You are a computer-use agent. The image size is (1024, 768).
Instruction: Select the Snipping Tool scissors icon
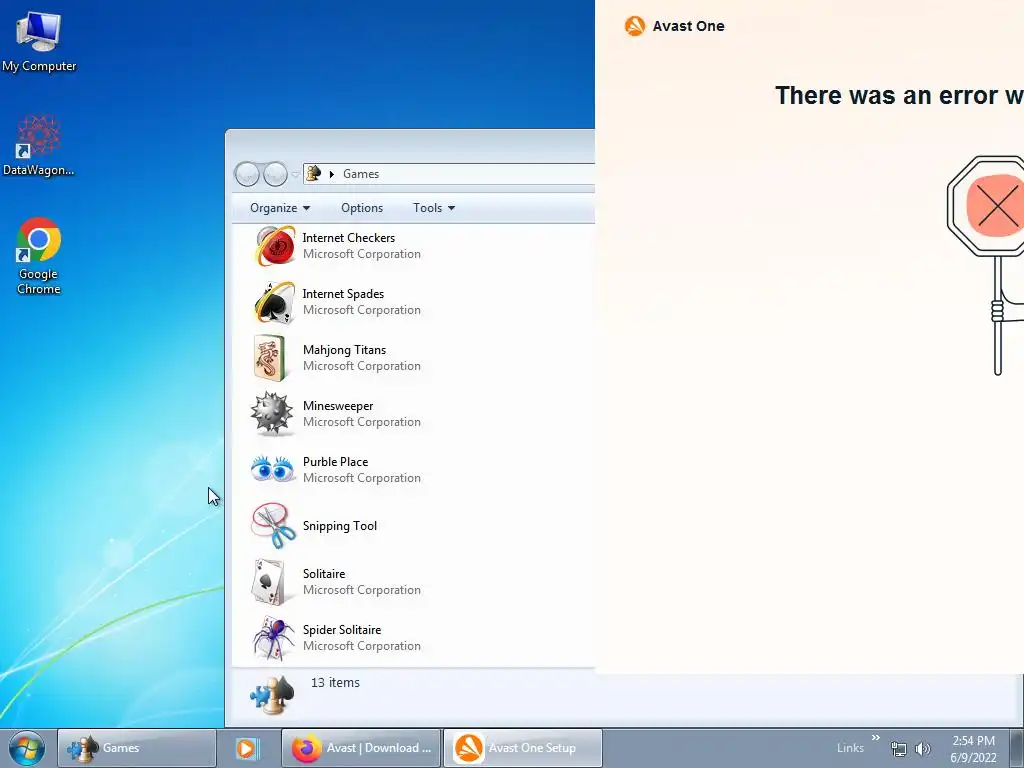coord(273,525)
